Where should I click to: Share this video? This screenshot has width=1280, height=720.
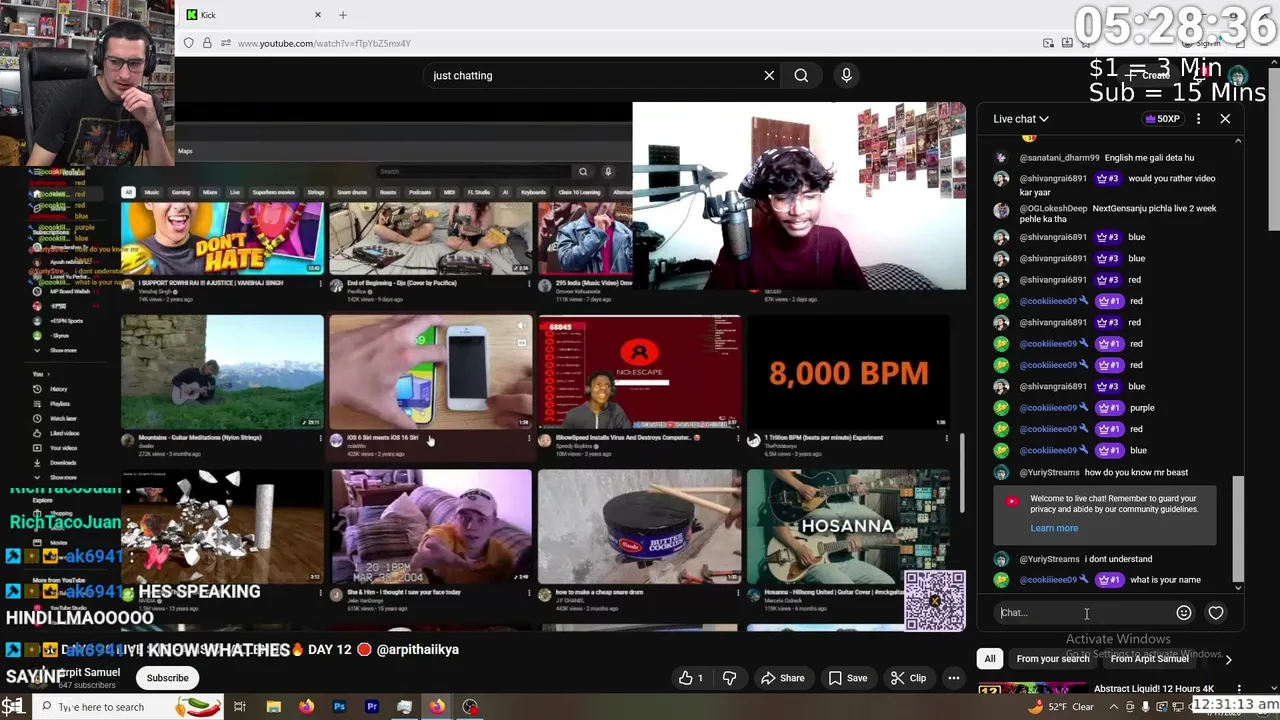[x=782, y=678]
